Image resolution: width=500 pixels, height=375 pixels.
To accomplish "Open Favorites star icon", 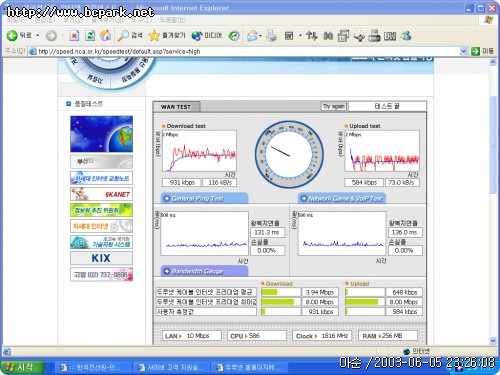I will click(x=154, y=35).
